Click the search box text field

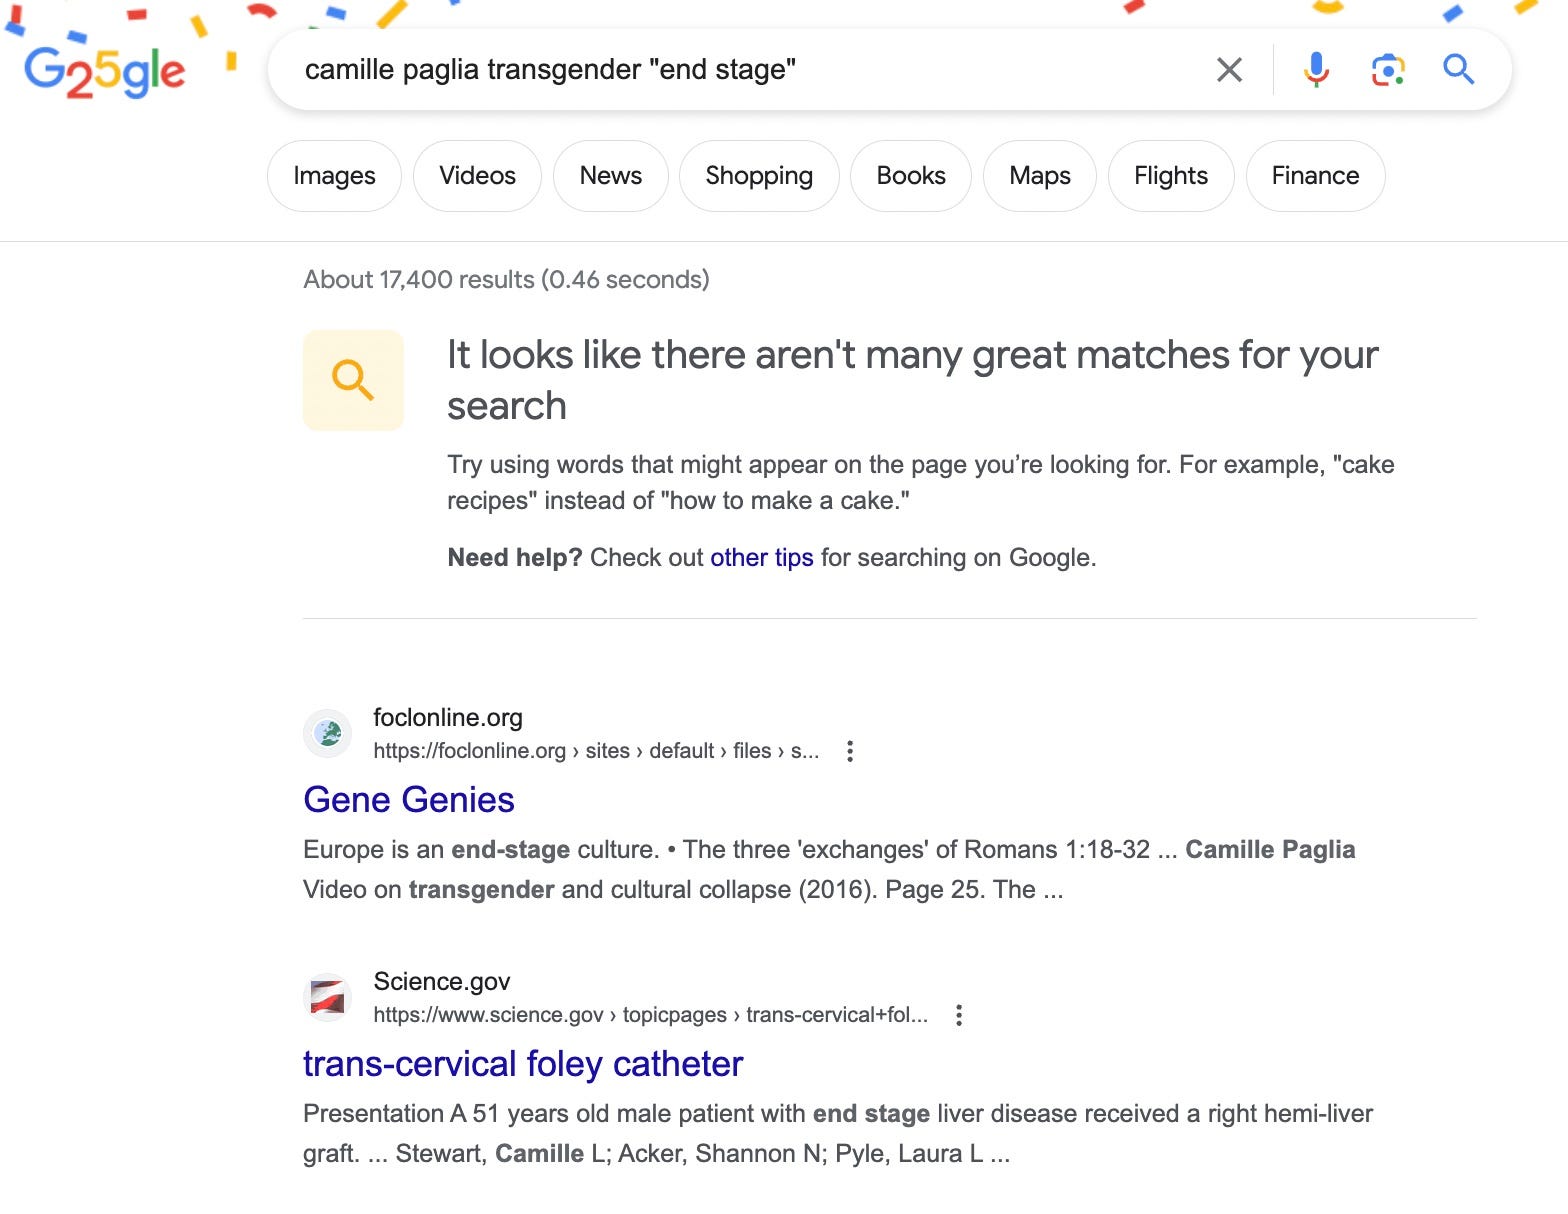click(x=740, y=70)
